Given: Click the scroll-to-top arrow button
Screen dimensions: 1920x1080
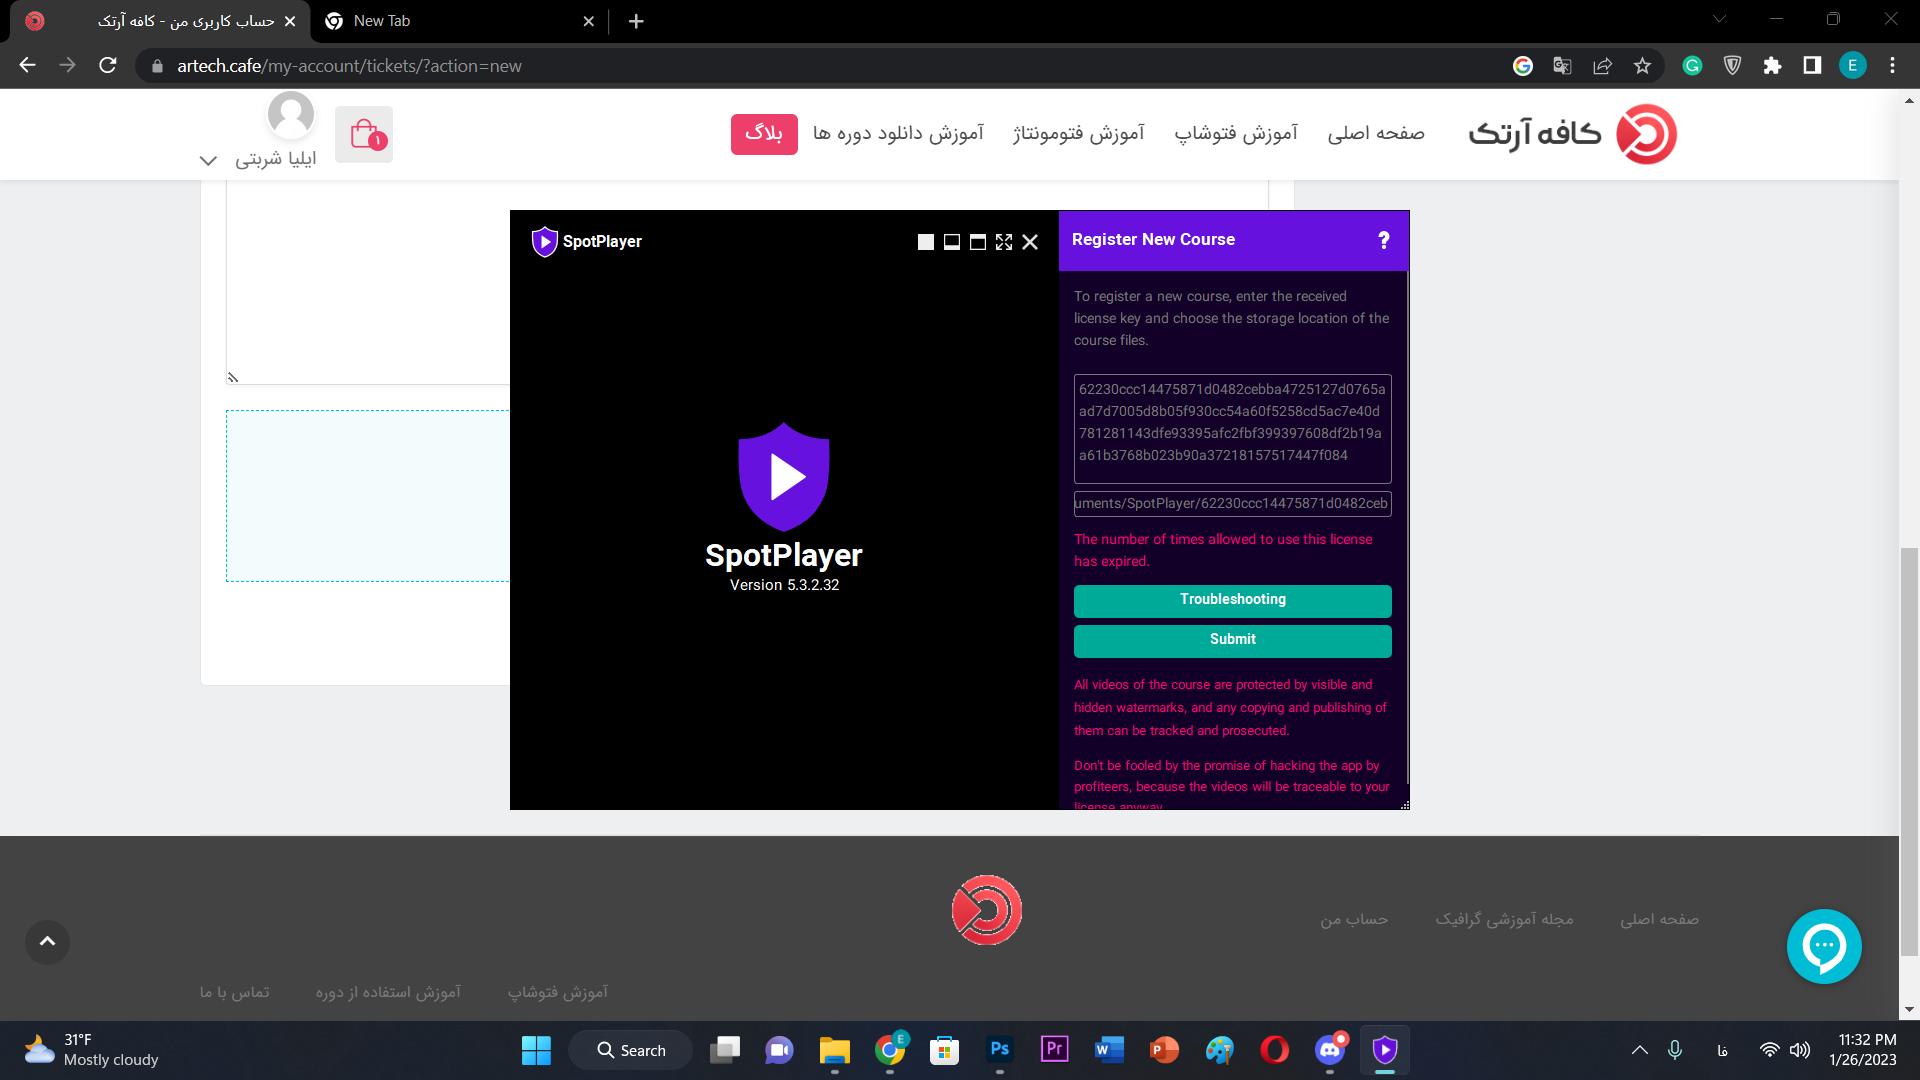Looking at the screenshot, I should click(x=47, y=942).
